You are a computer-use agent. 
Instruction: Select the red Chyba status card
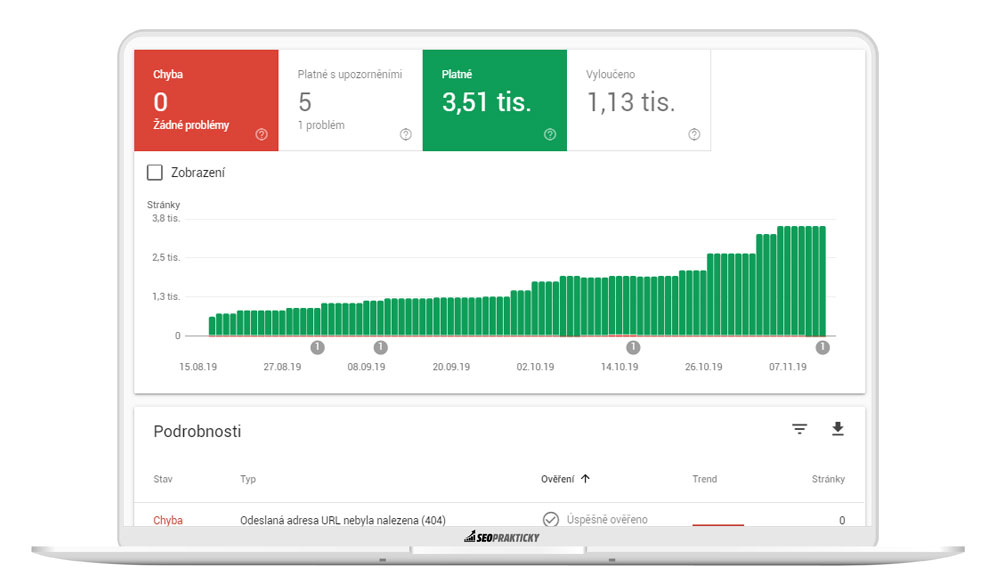(206, 100)
